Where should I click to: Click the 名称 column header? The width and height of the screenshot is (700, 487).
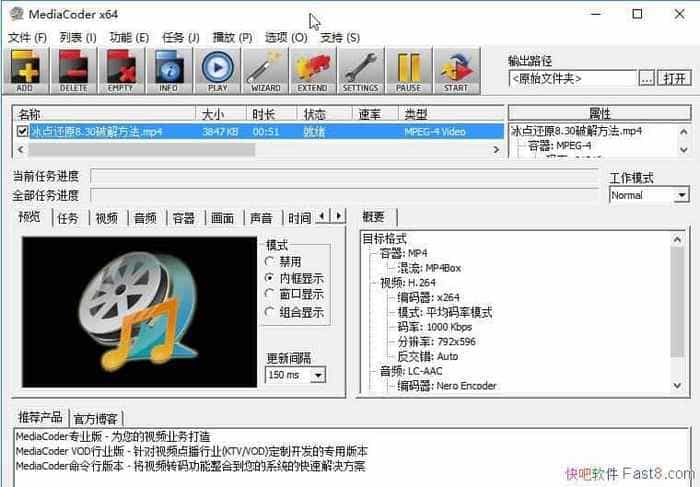pos(104,114)
